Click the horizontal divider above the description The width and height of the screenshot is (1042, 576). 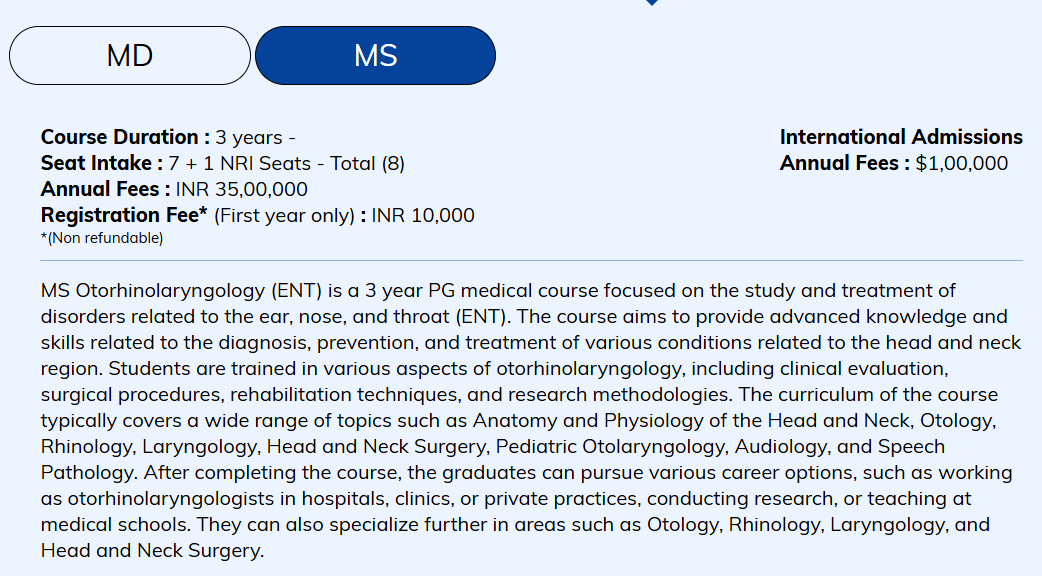531,261
